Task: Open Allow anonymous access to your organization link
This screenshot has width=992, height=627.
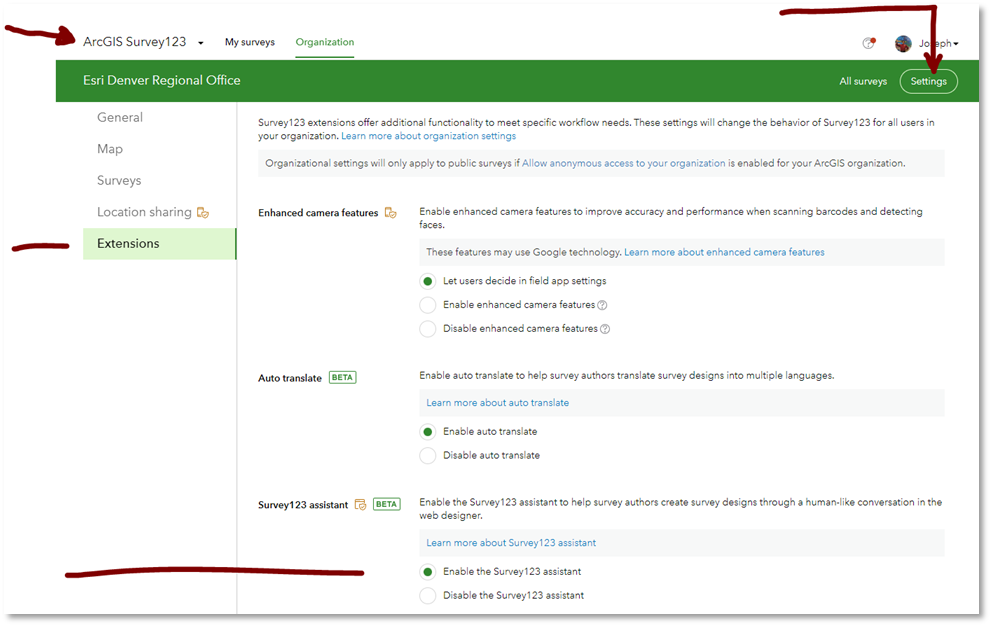Action: coord(623,163)
